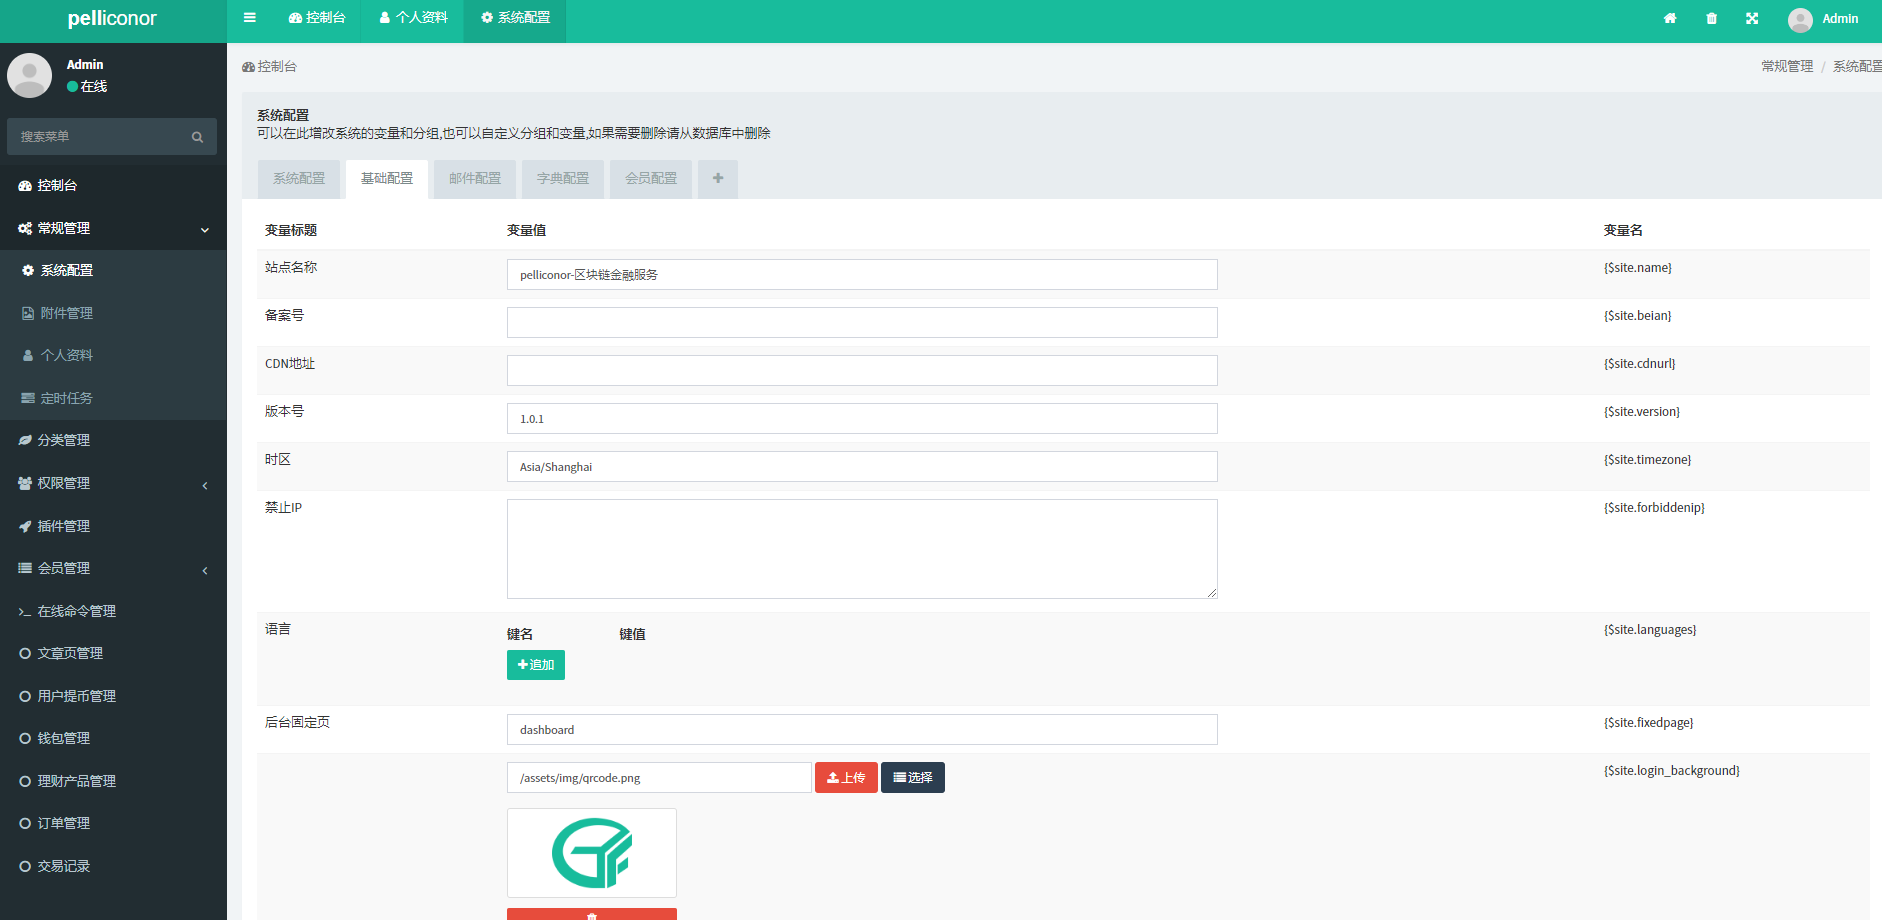
Task: Open 插件管理 sidebar item
Action: coord(113,526)
